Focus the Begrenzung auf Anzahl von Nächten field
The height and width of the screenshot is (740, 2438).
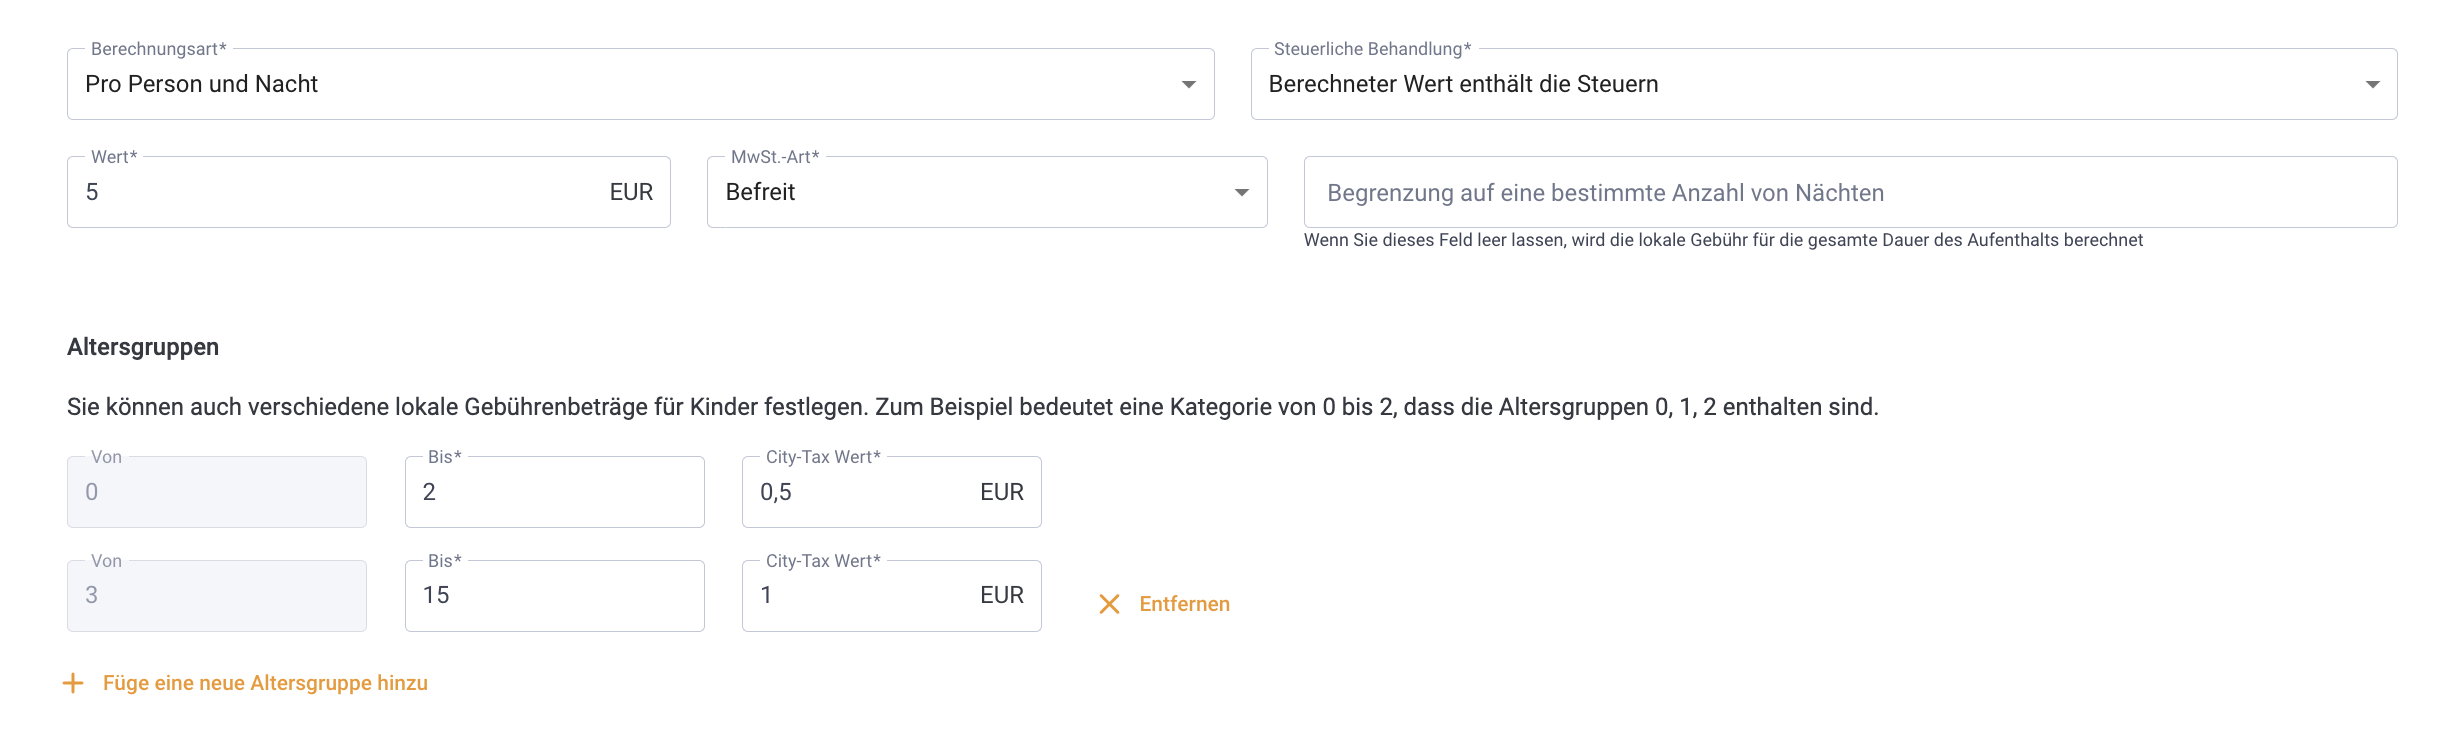1850,192
